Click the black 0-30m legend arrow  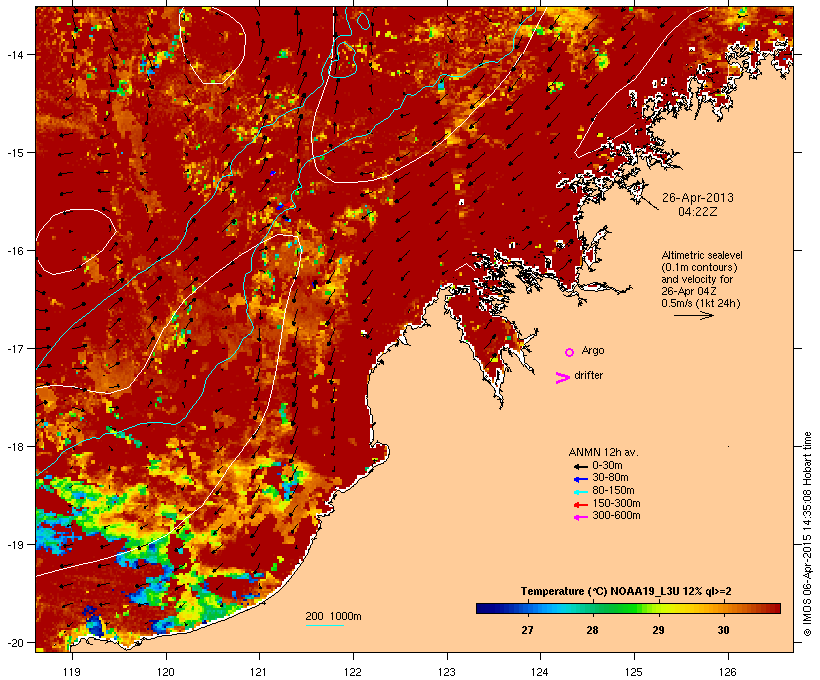581,466
